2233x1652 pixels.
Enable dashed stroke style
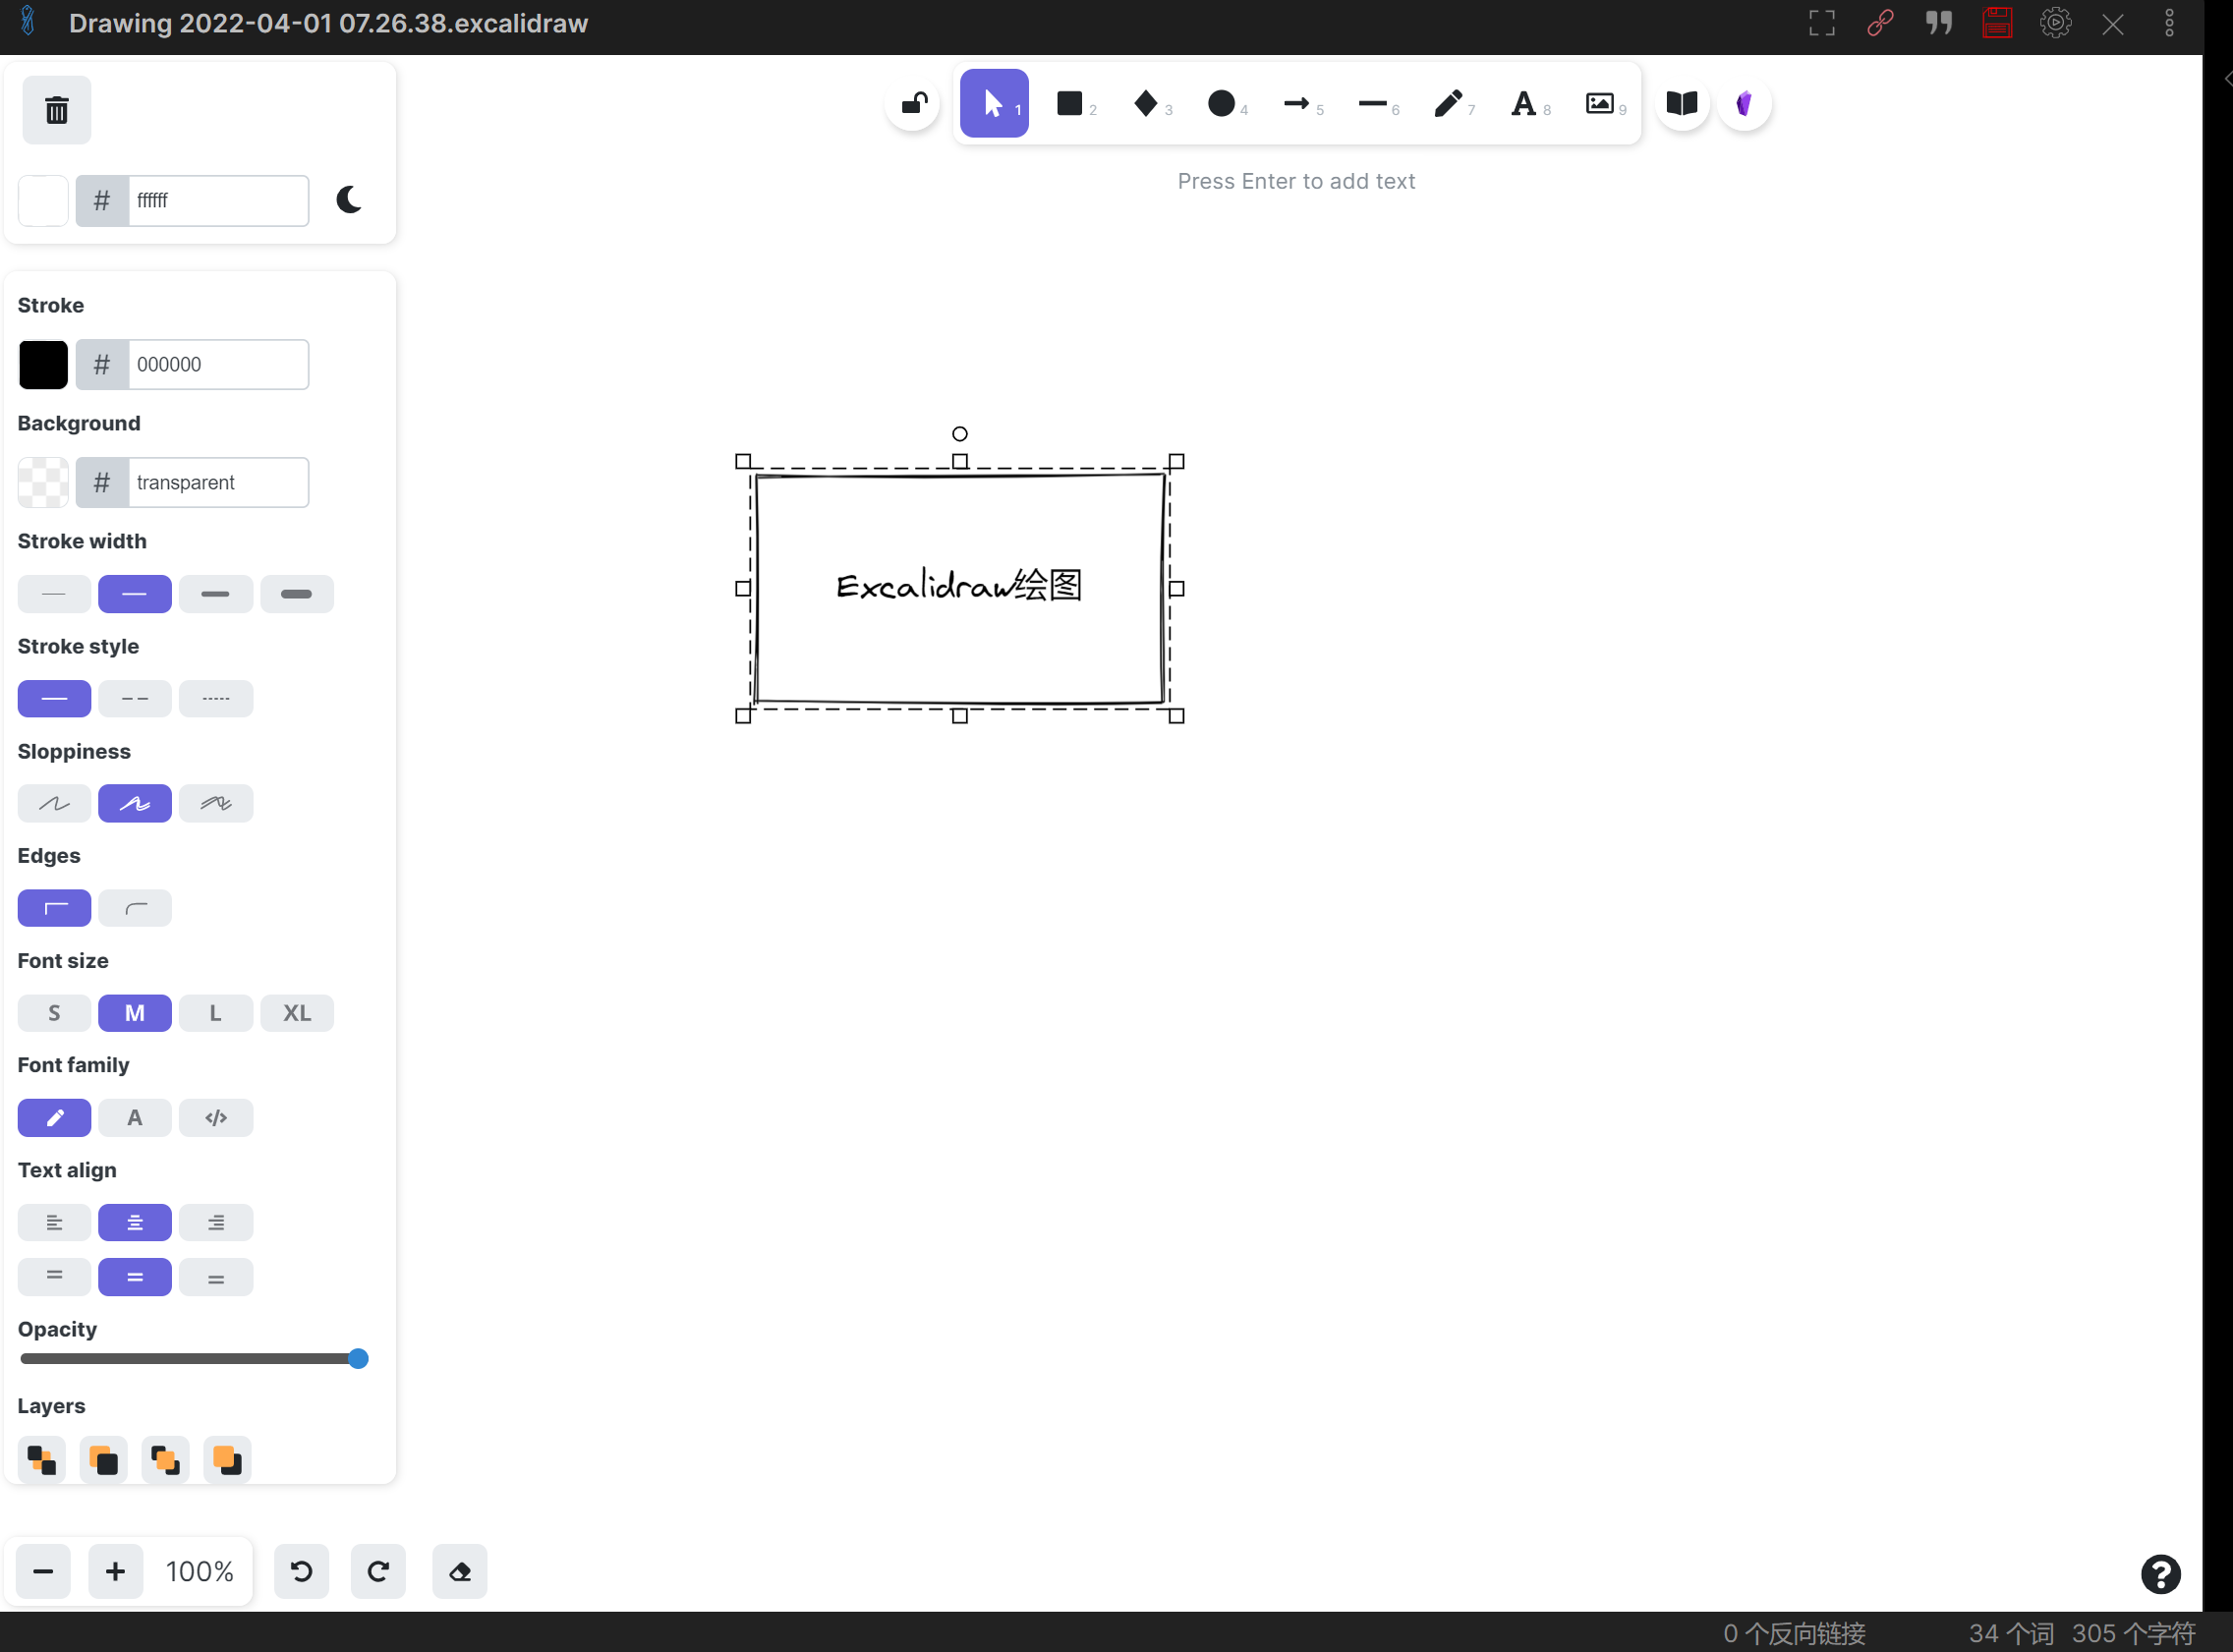(x=134, y=698)
